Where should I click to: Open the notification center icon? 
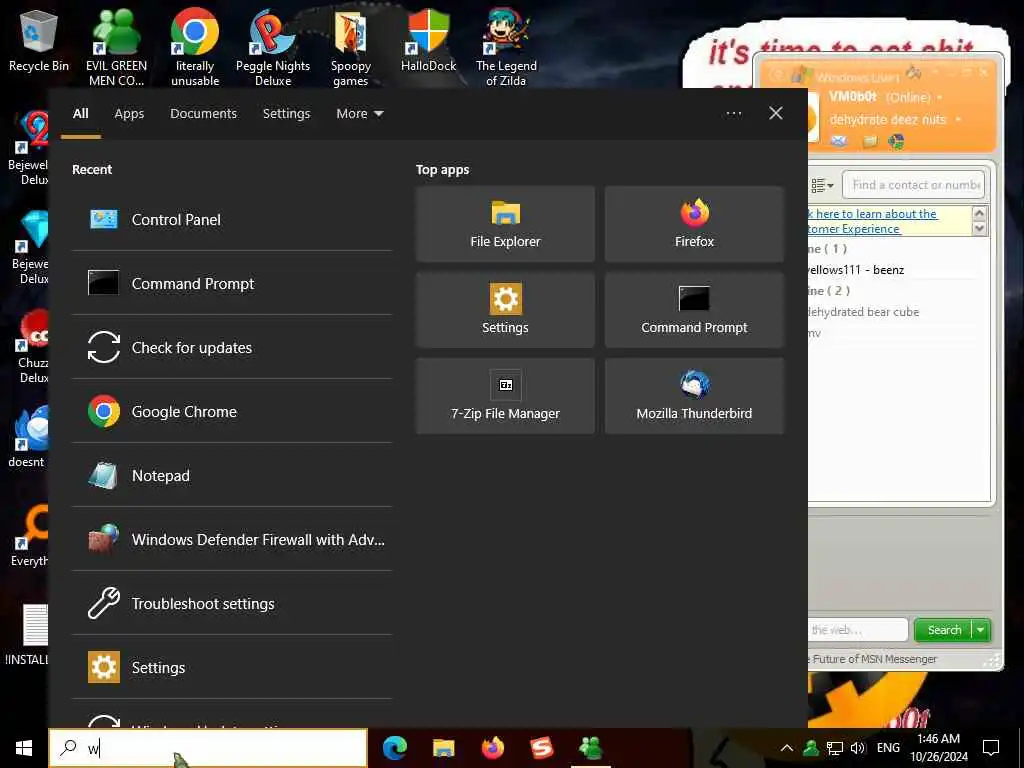pos(991,748)
